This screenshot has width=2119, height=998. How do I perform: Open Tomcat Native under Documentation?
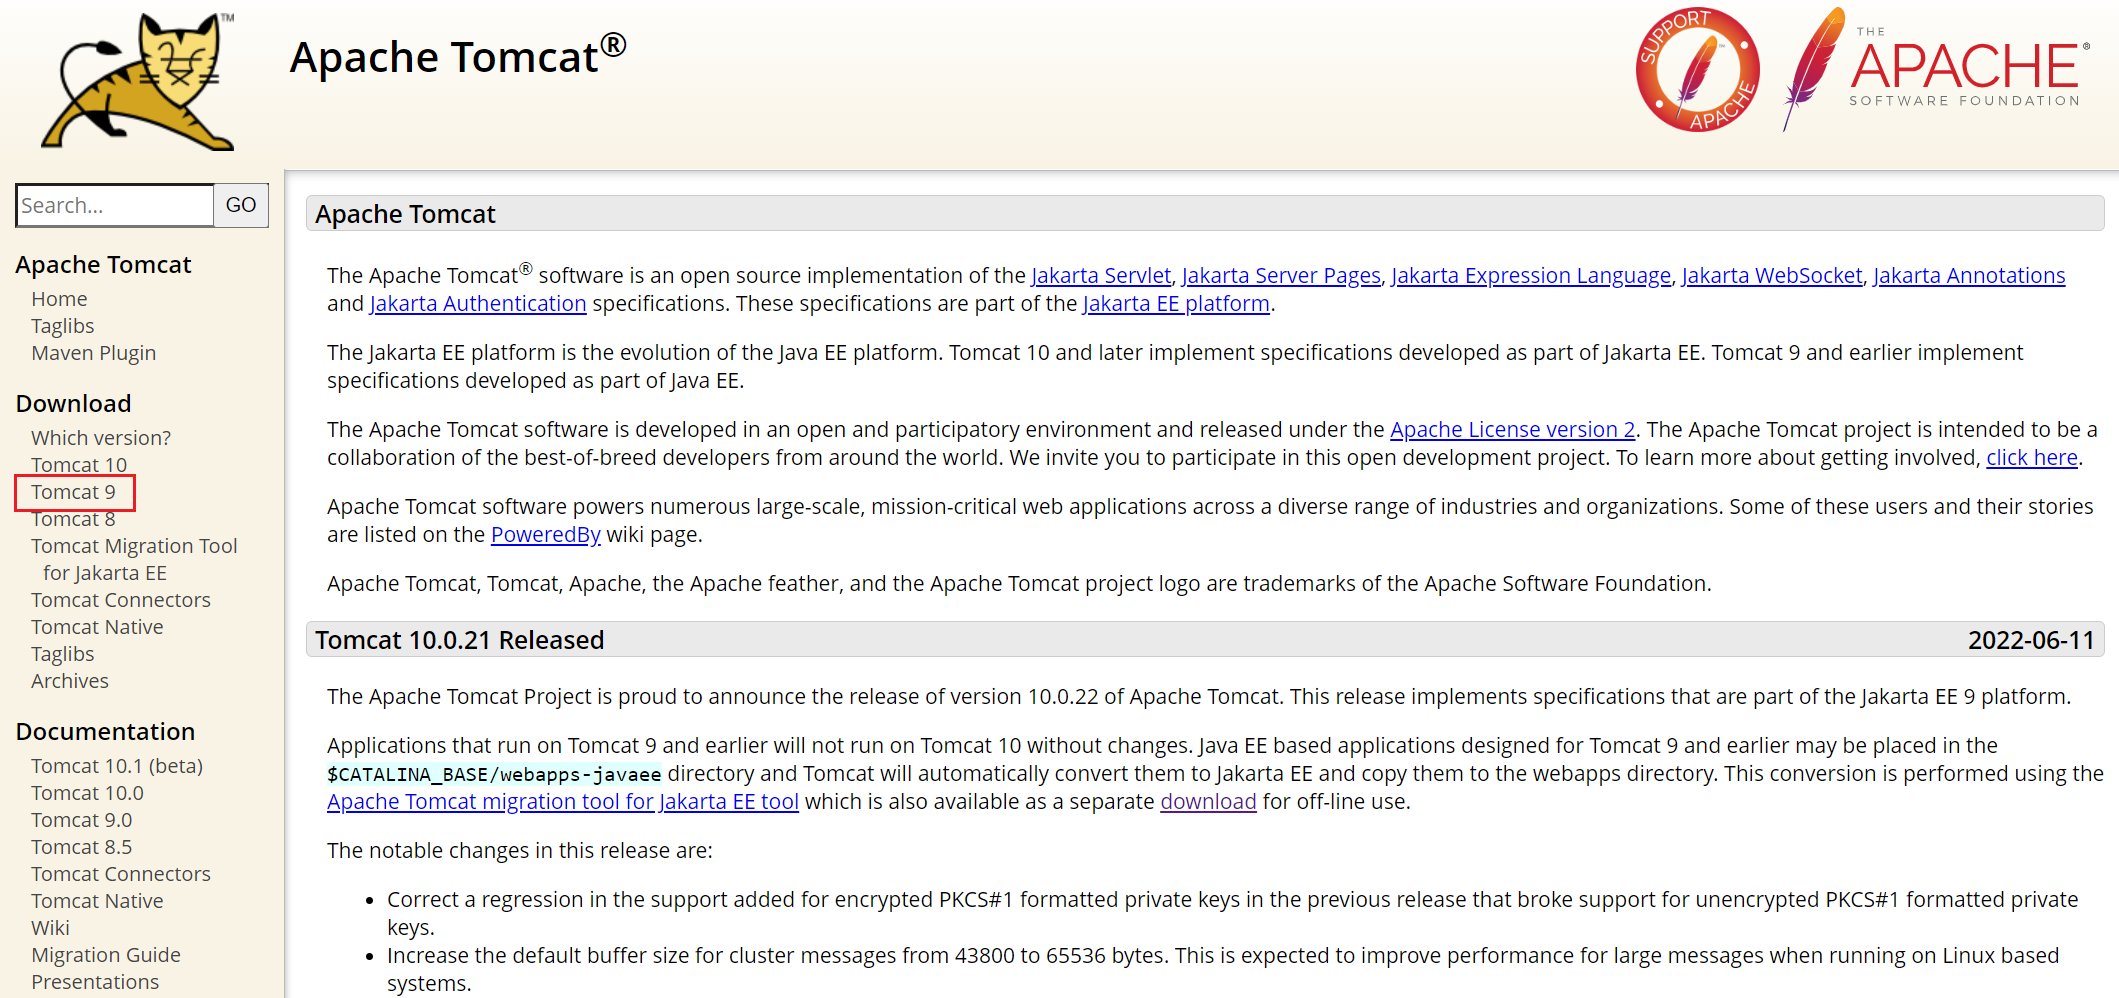(x=97, y=901)
